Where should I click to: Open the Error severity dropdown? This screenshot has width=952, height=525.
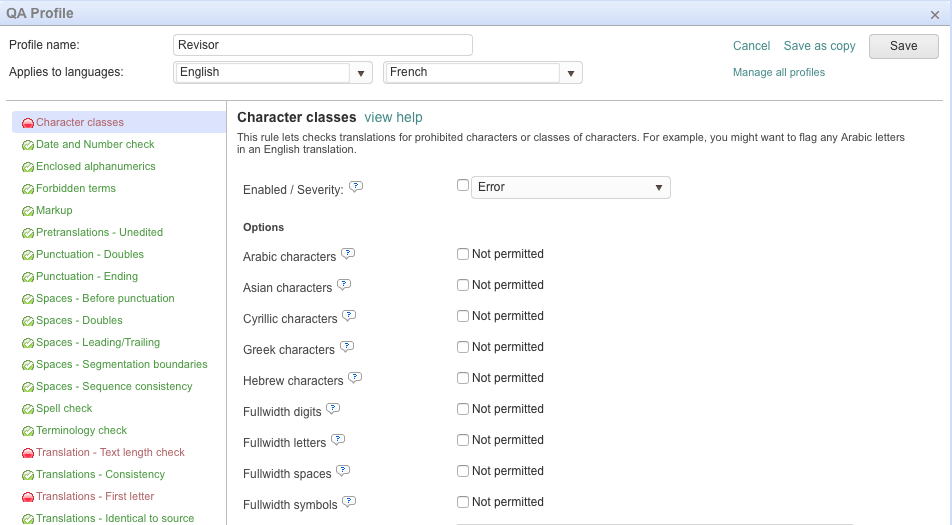coord(570,187)
